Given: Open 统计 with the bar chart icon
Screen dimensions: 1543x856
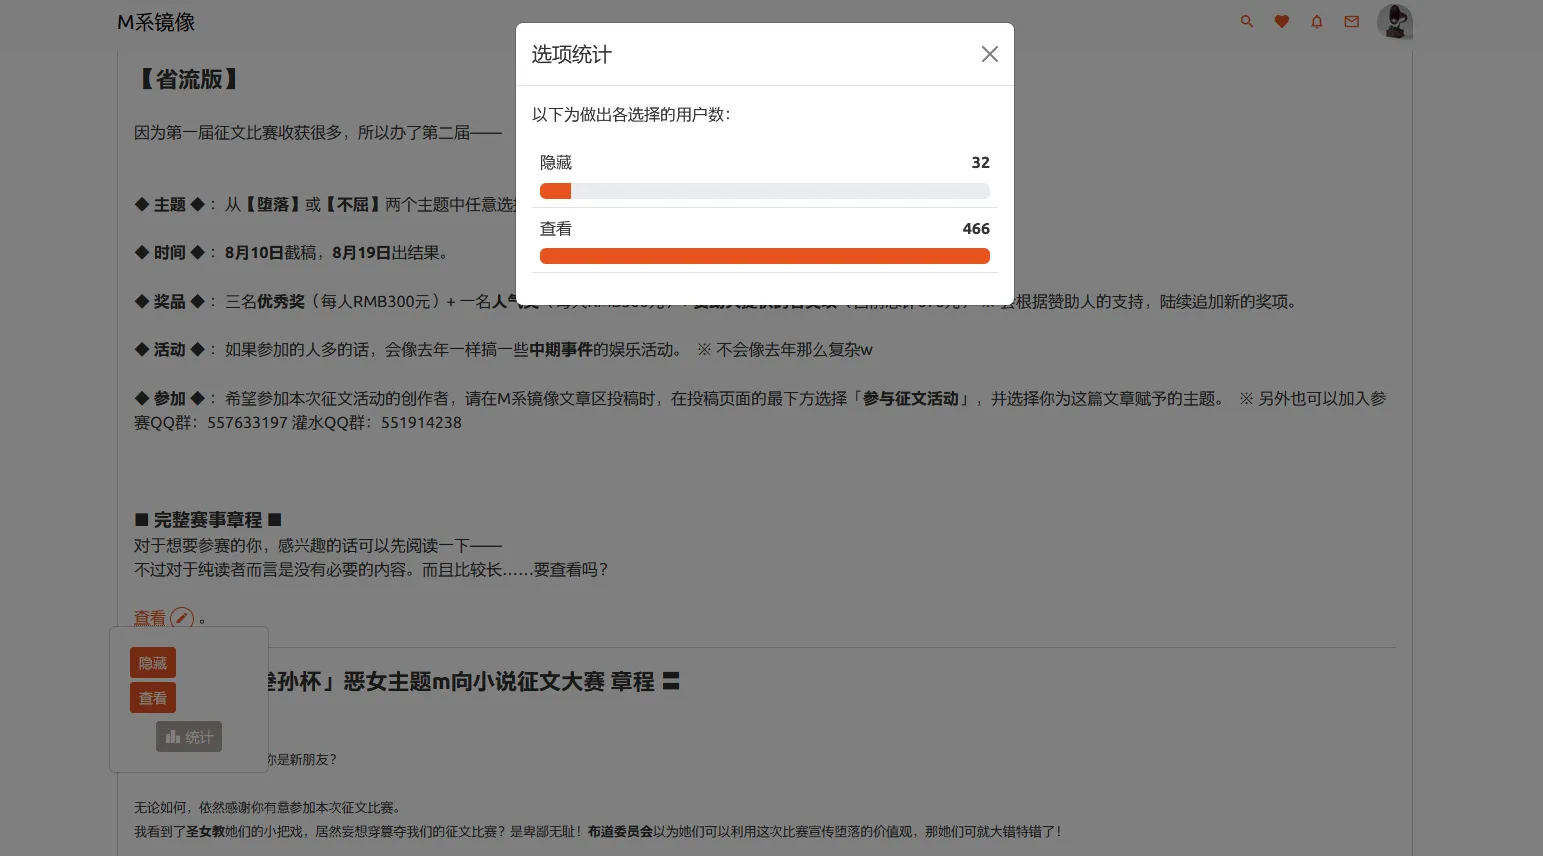Looking at the screenshot, I should click(189, 737).
